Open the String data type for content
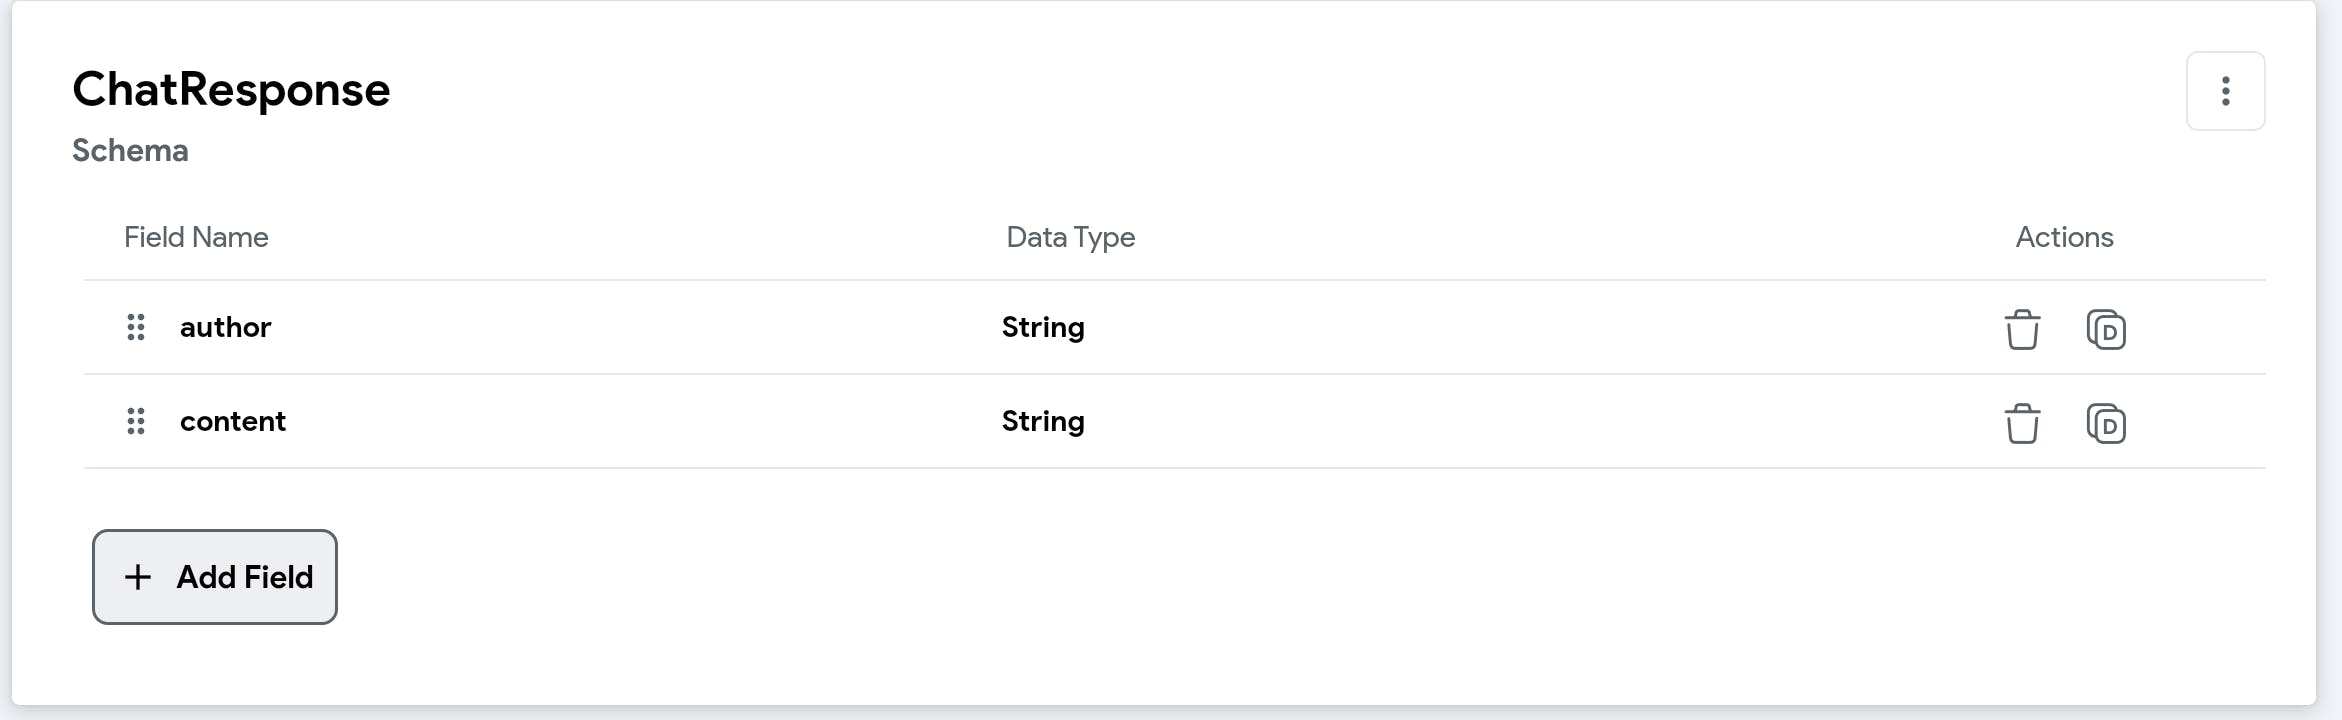The height and width of the screenshot is (720, 2342). coord(1043,421)
